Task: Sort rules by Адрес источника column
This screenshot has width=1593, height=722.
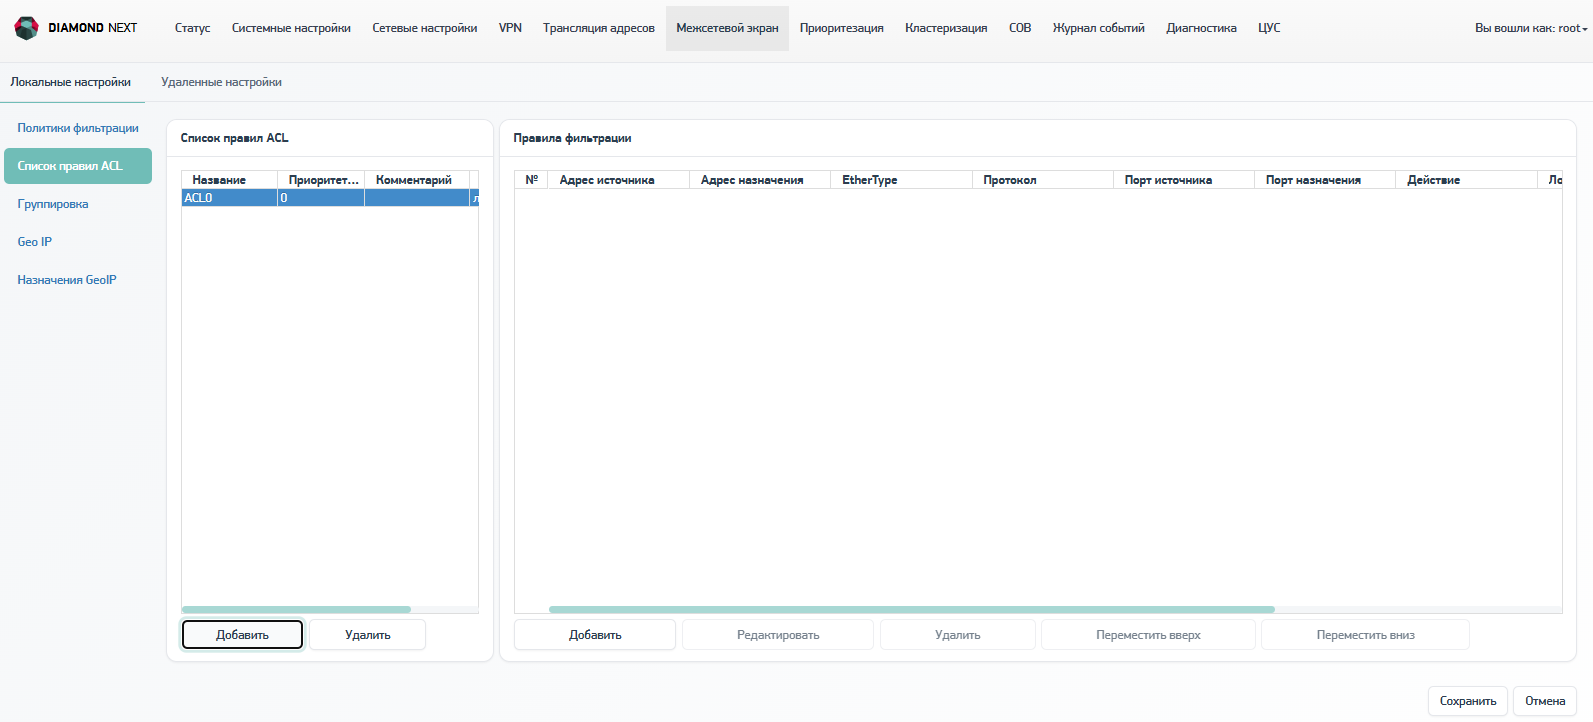Action: coord(618,180)
